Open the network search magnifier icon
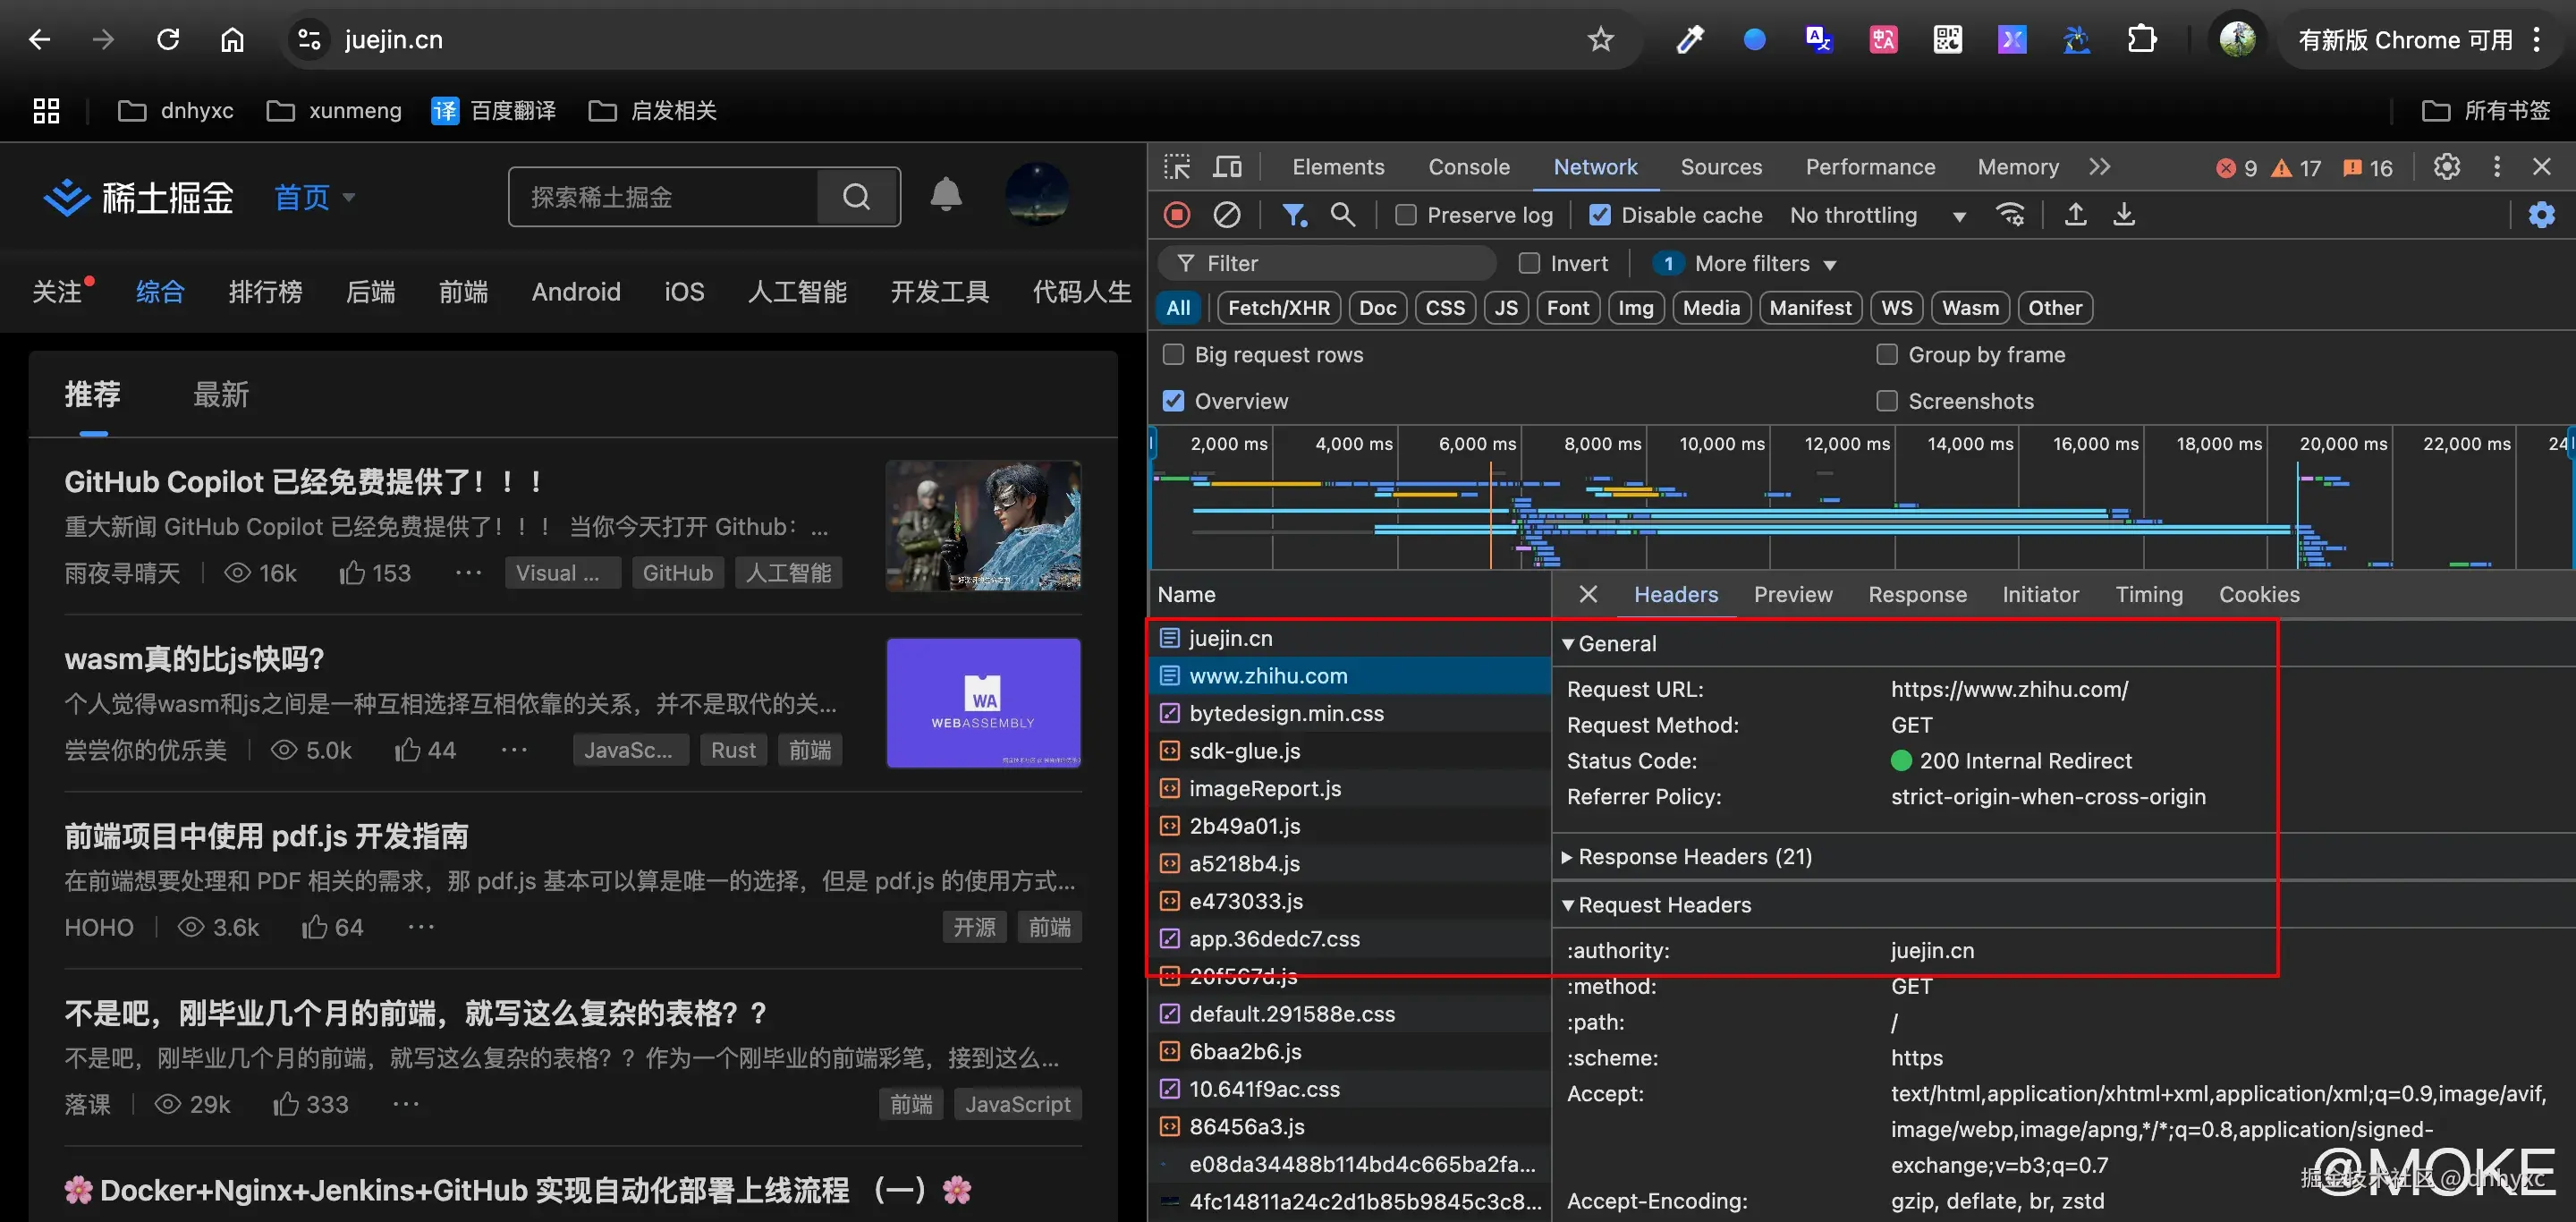The height and width of the screenshot is (1222, 2576). tap(1342, 215)
